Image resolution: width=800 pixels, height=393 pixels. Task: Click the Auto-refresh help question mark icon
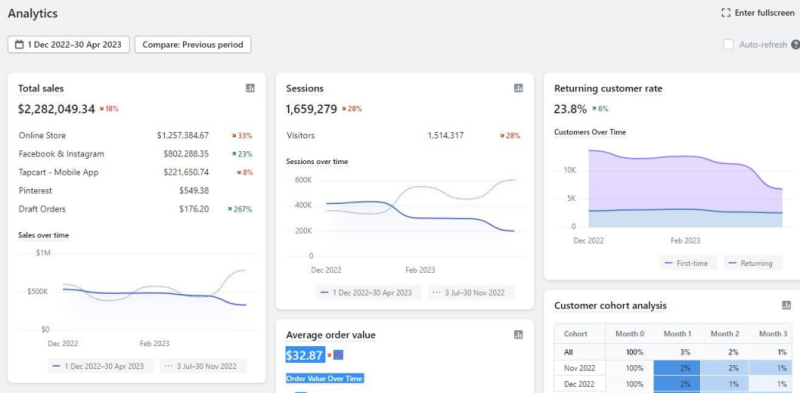click(x=795, y=45)
